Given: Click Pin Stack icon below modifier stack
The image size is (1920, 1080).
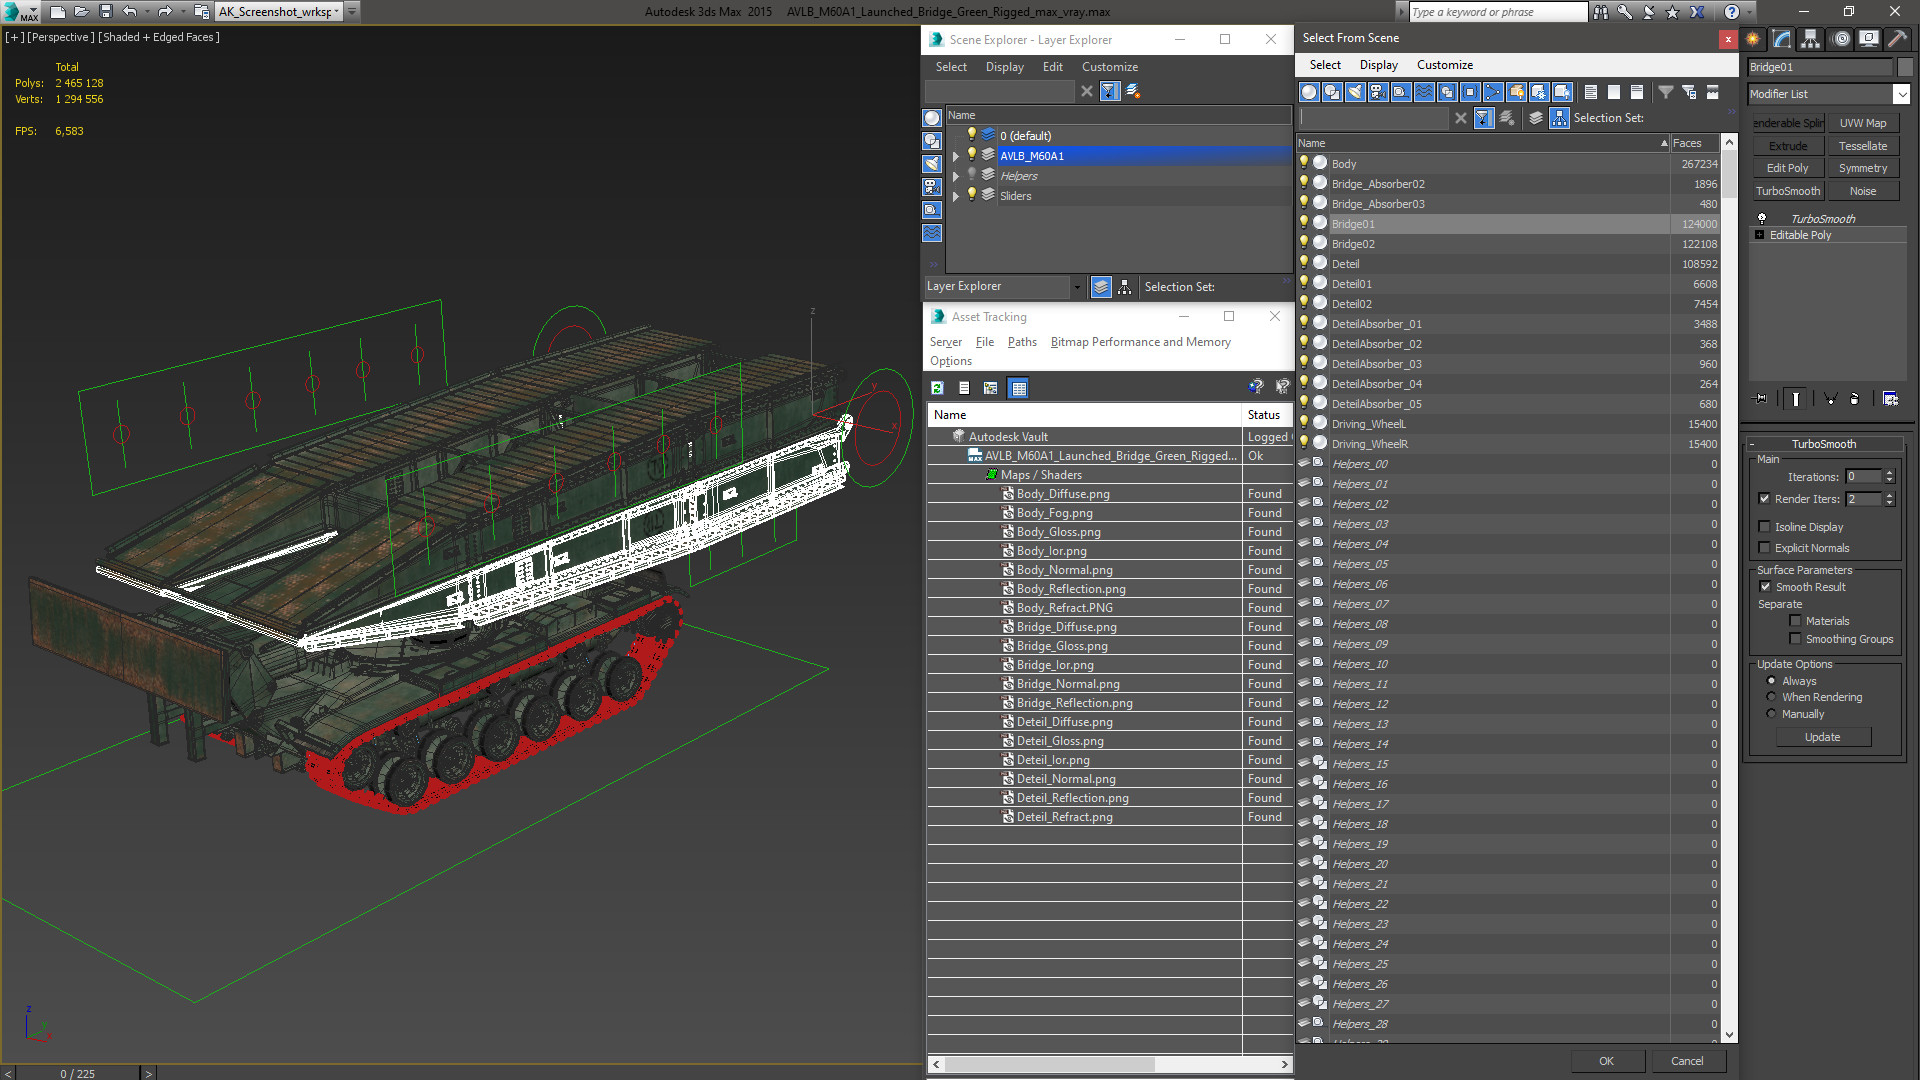Looking at the screenshot, I should pos(1761,398).
